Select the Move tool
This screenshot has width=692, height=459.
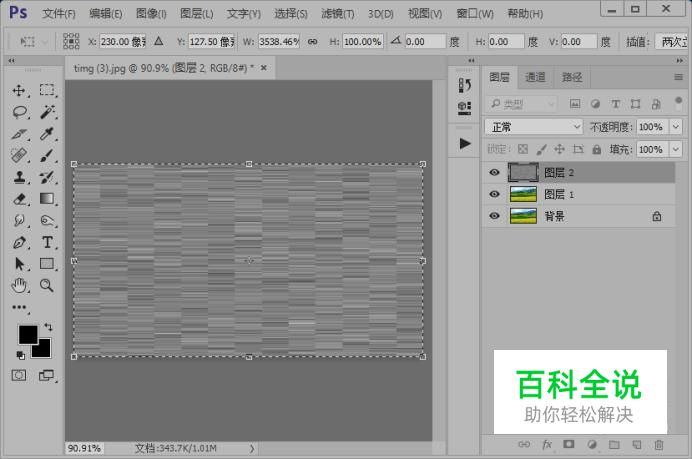point(19,90)
